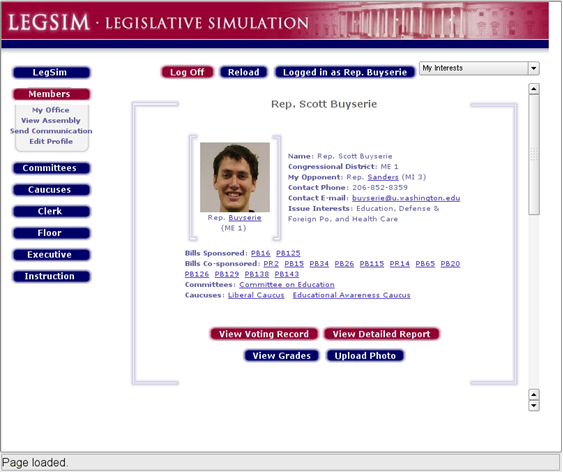Reload the page with Reload button
The width and height of the screenshot is (563, 472).
[243, 72]
